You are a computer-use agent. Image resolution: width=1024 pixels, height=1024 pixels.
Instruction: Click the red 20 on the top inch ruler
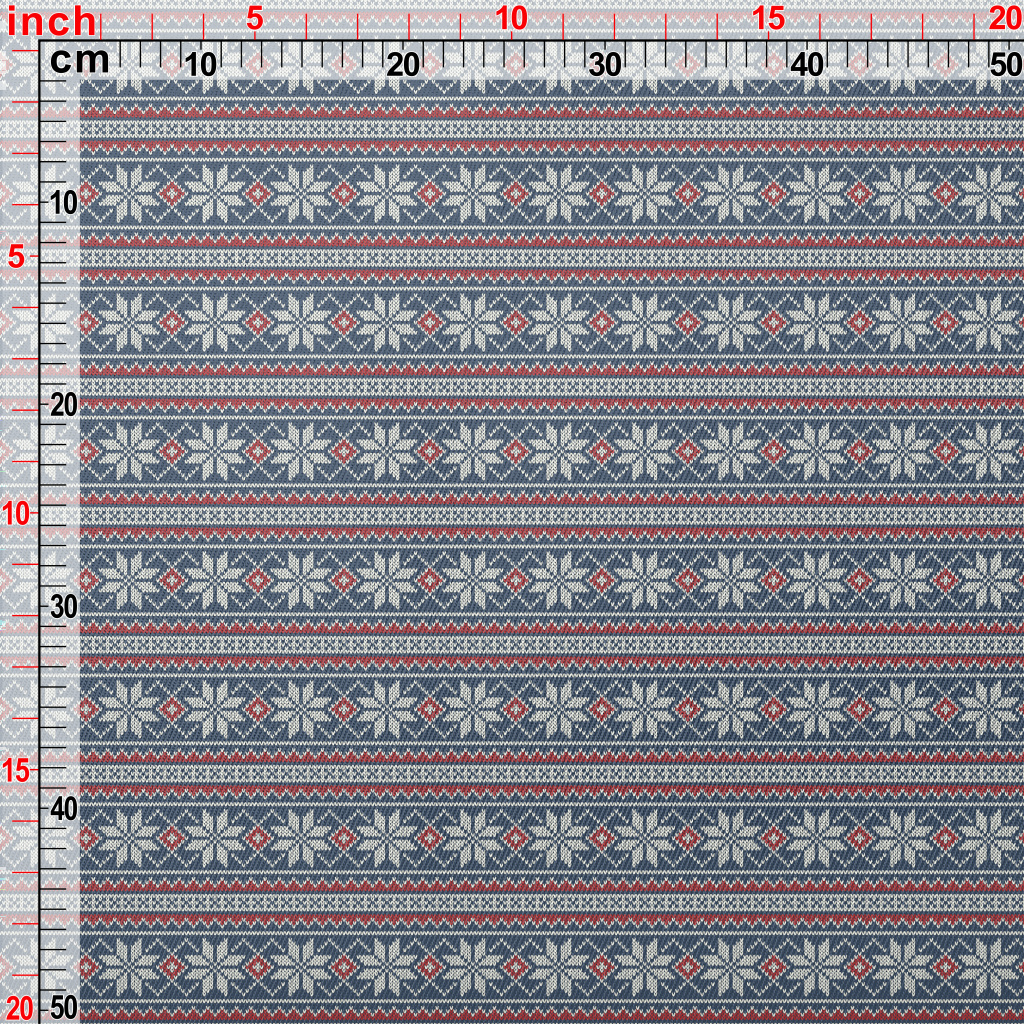1004,18
